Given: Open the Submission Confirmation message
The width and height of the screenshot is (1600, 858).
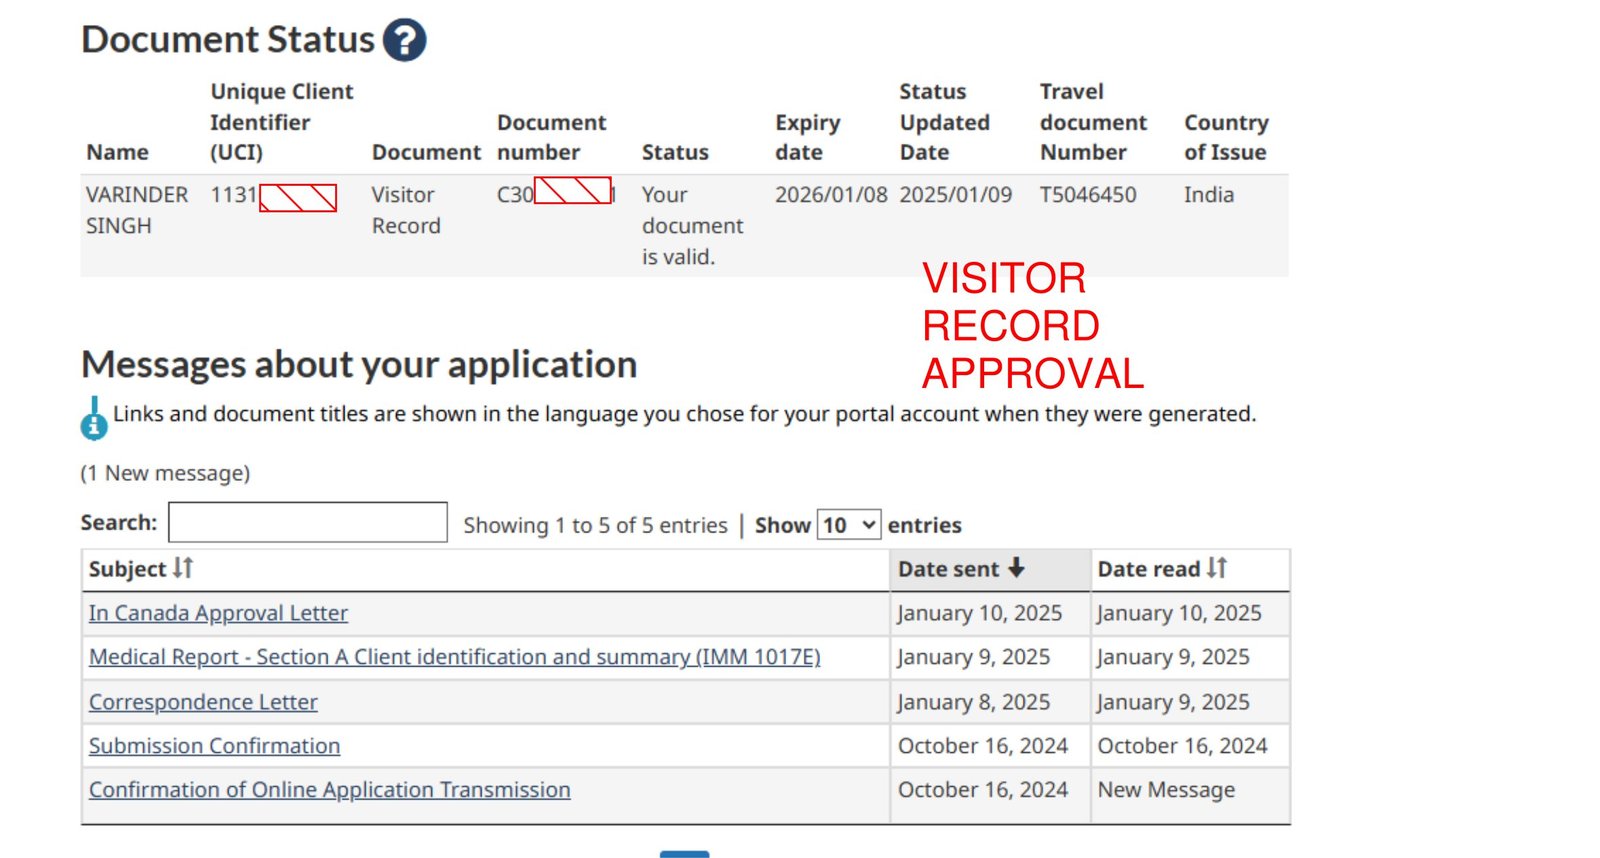Looking at the screenshot, I should pyautogui.click(x=214, y=746).
